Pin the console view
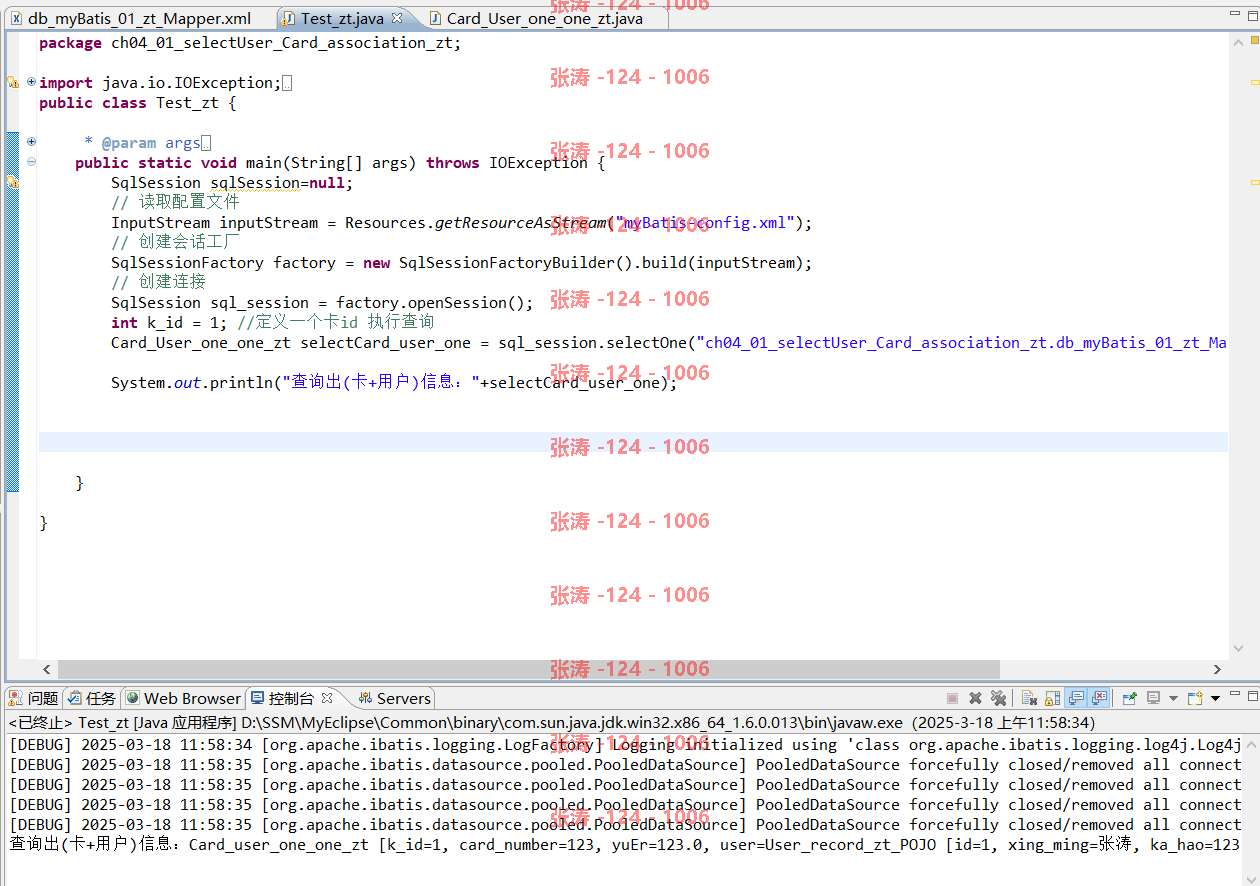The image size is (1260, 886). 1130,698
